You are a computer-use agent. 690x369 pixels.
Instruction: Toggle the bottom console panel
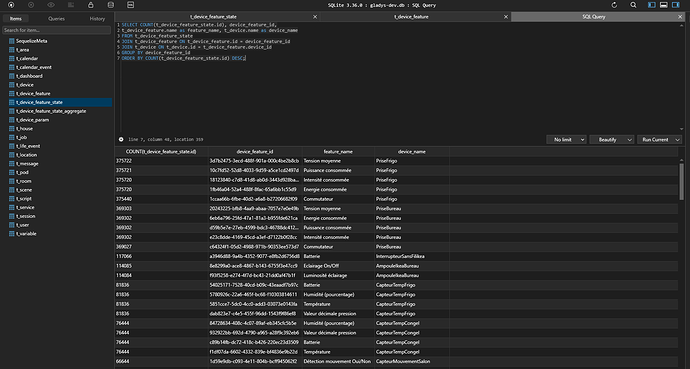click(664, 5)
